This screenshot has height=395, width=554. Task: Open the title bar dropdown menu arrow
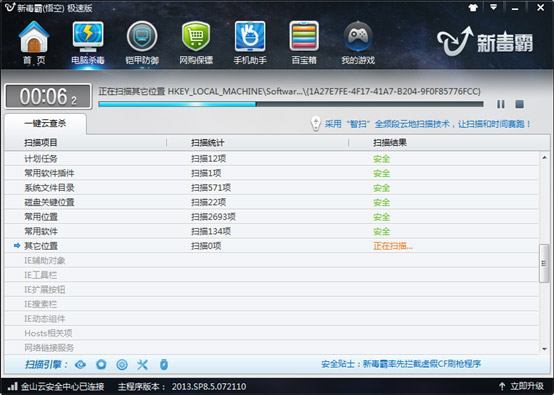[x=494, y=7]
